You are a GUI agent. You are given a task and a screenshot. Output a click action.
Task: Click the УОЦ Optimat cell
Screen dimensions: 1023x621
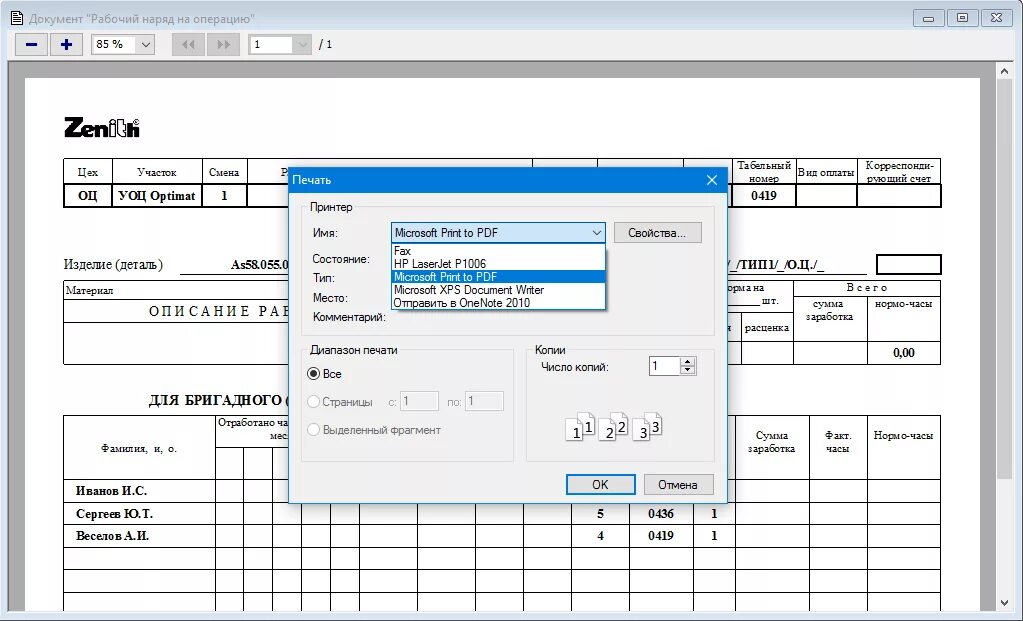(x=157, y=196)
